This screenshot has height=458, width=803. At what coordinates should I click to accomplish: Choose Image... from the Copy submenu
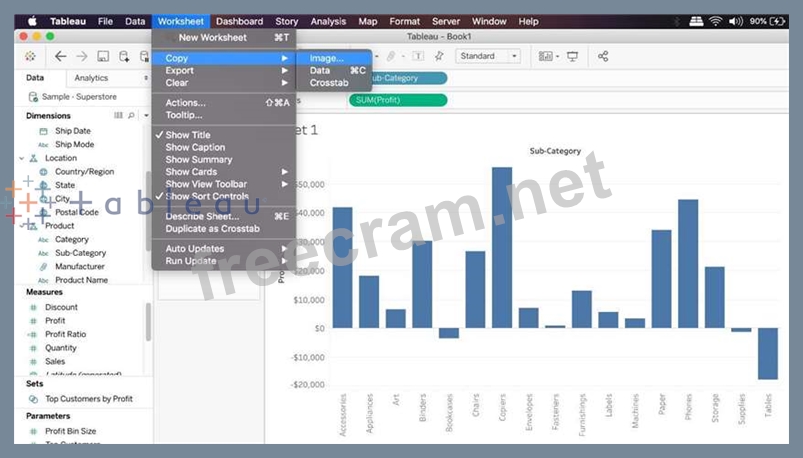pos(327,59)
